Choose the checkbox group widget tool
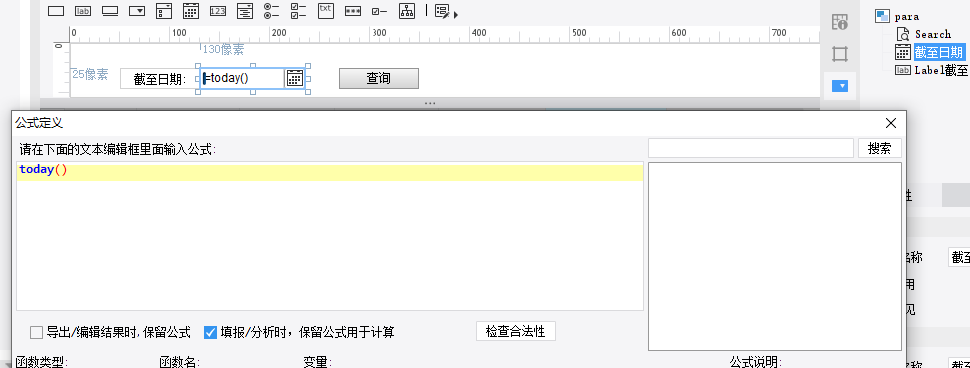The image size is (970, 368). (299, 11)
